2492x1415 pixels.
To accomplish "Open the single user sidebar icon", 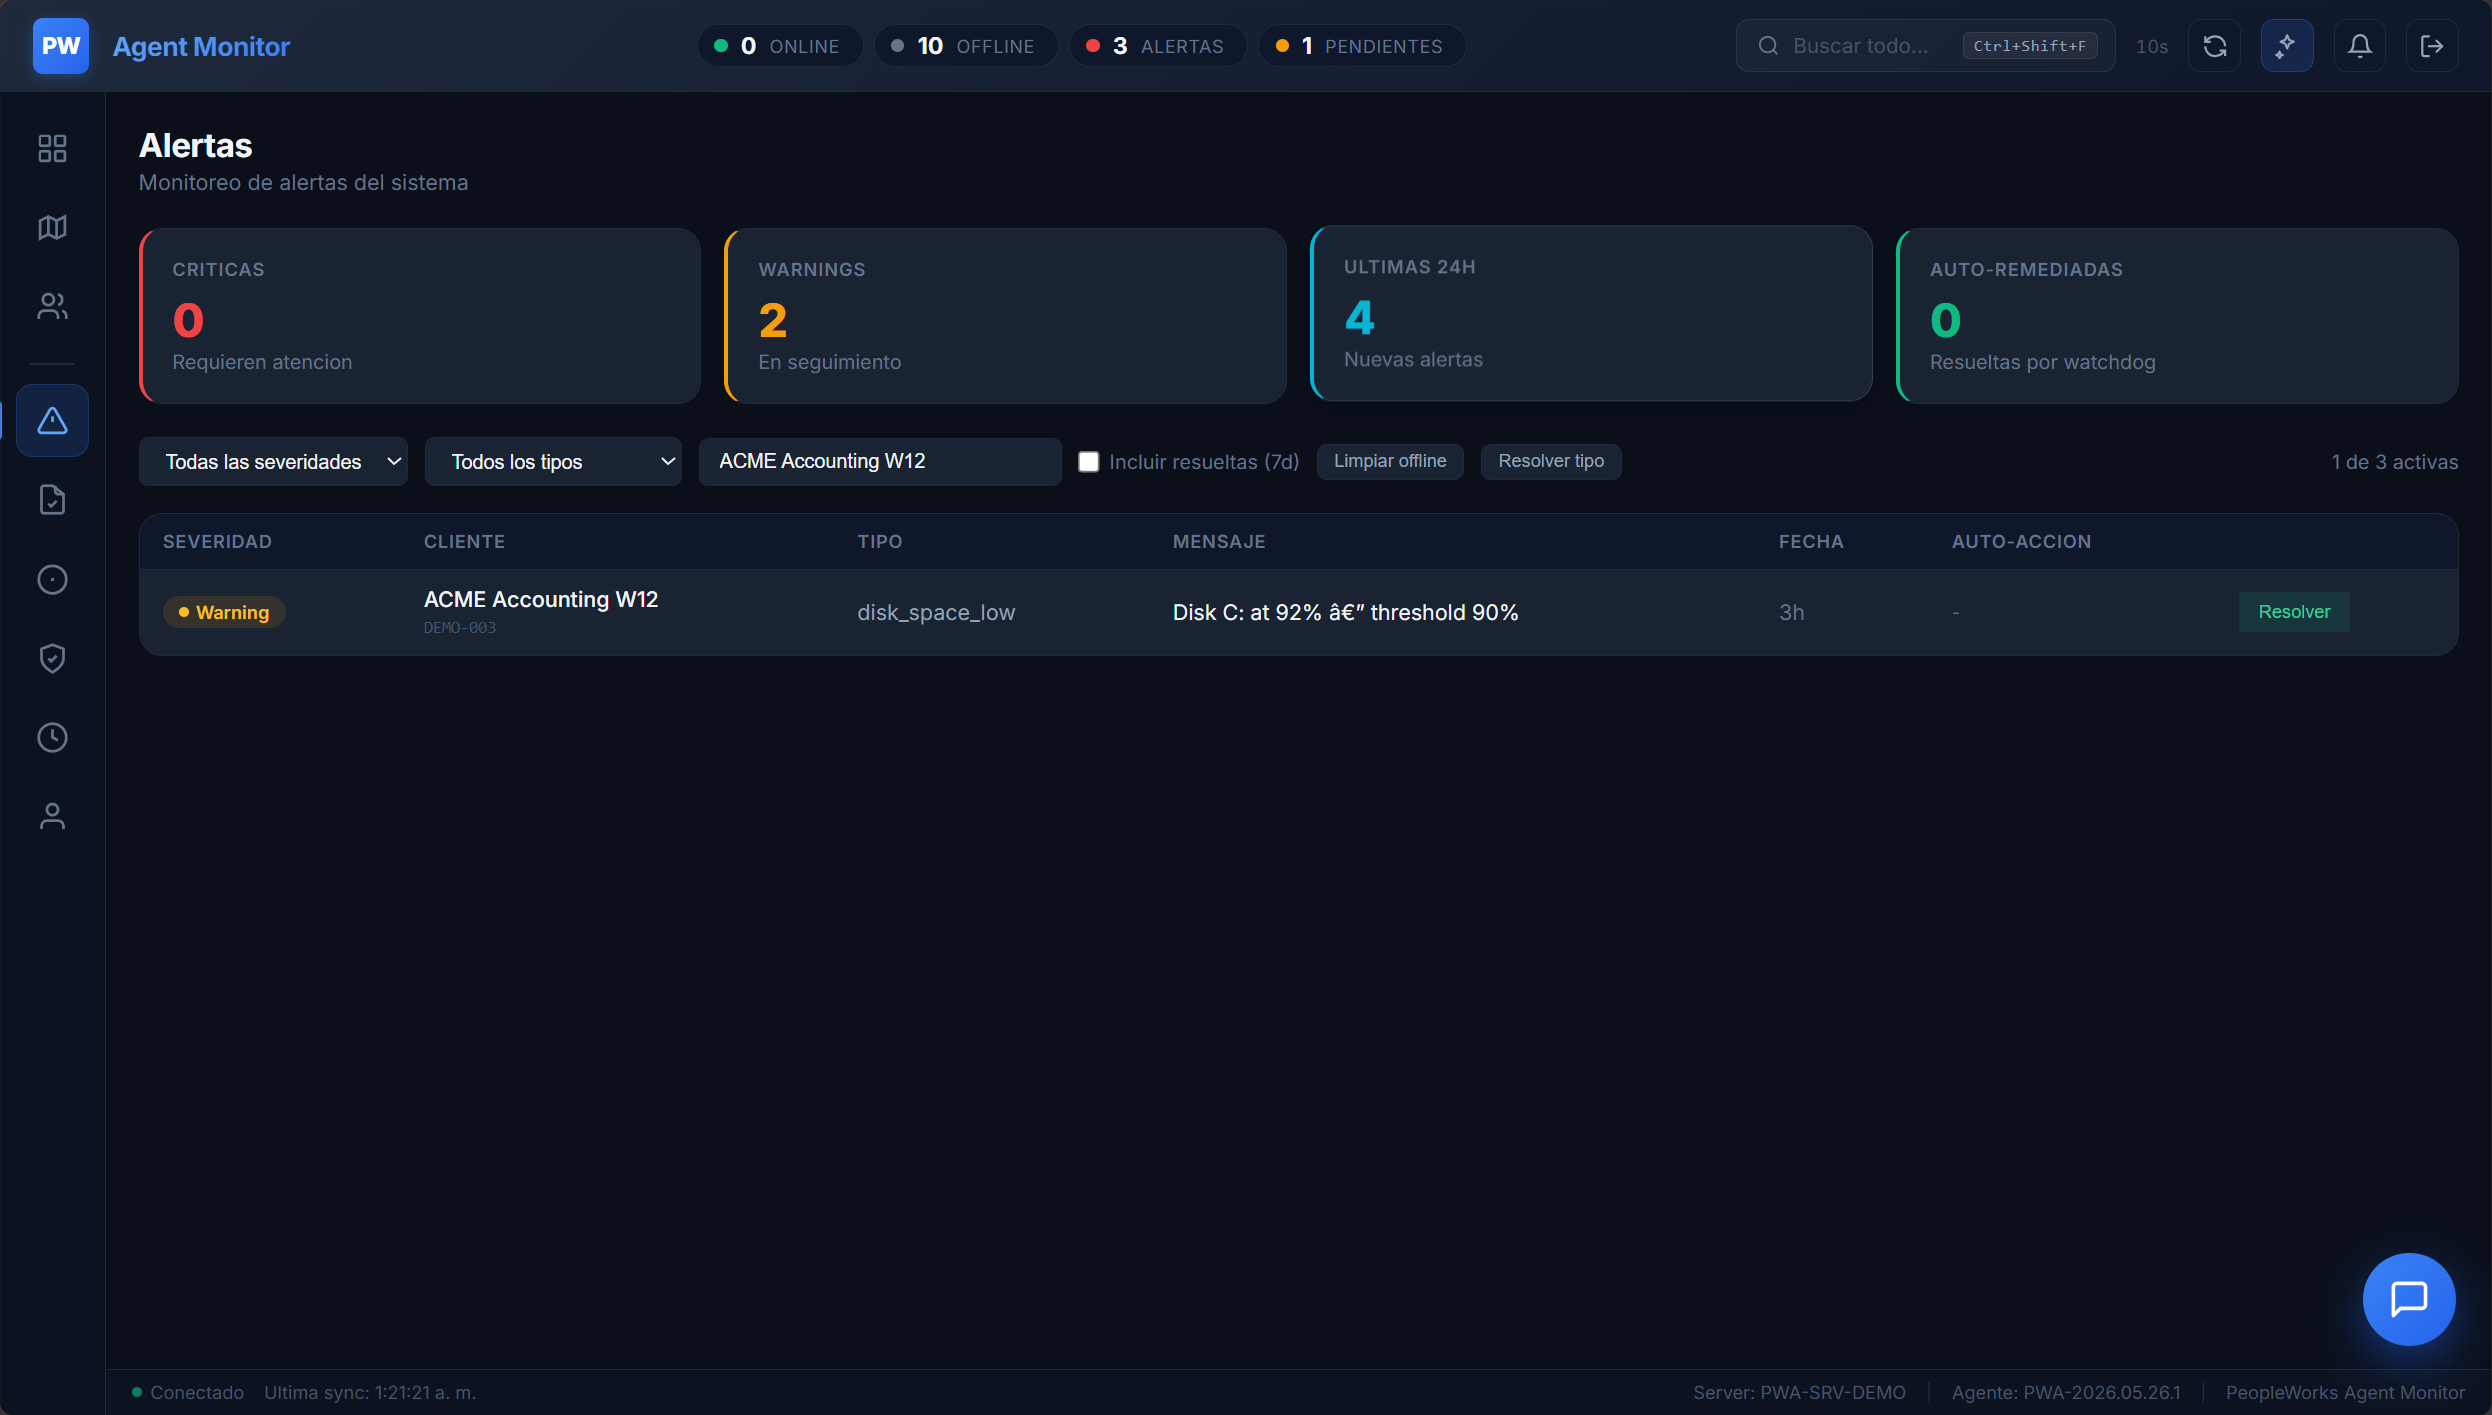I will tap(52, 816).
